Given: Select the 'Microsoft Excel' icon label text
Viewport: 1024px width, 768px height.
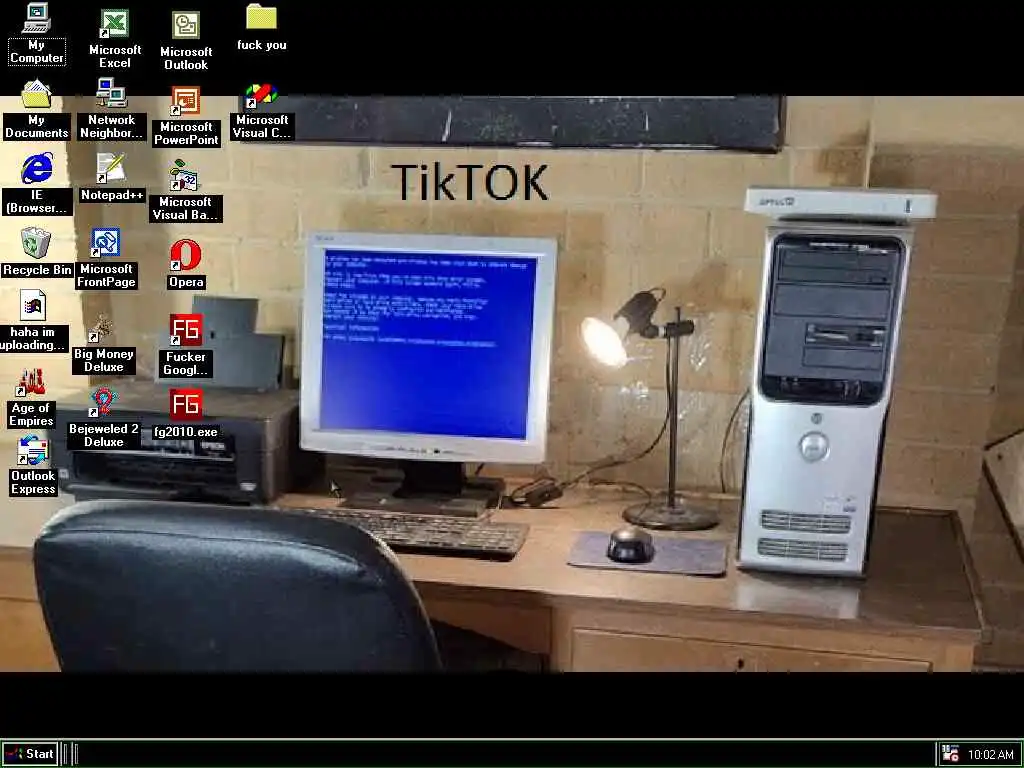Looking at the screenshot, I should (x=115, y=56).
